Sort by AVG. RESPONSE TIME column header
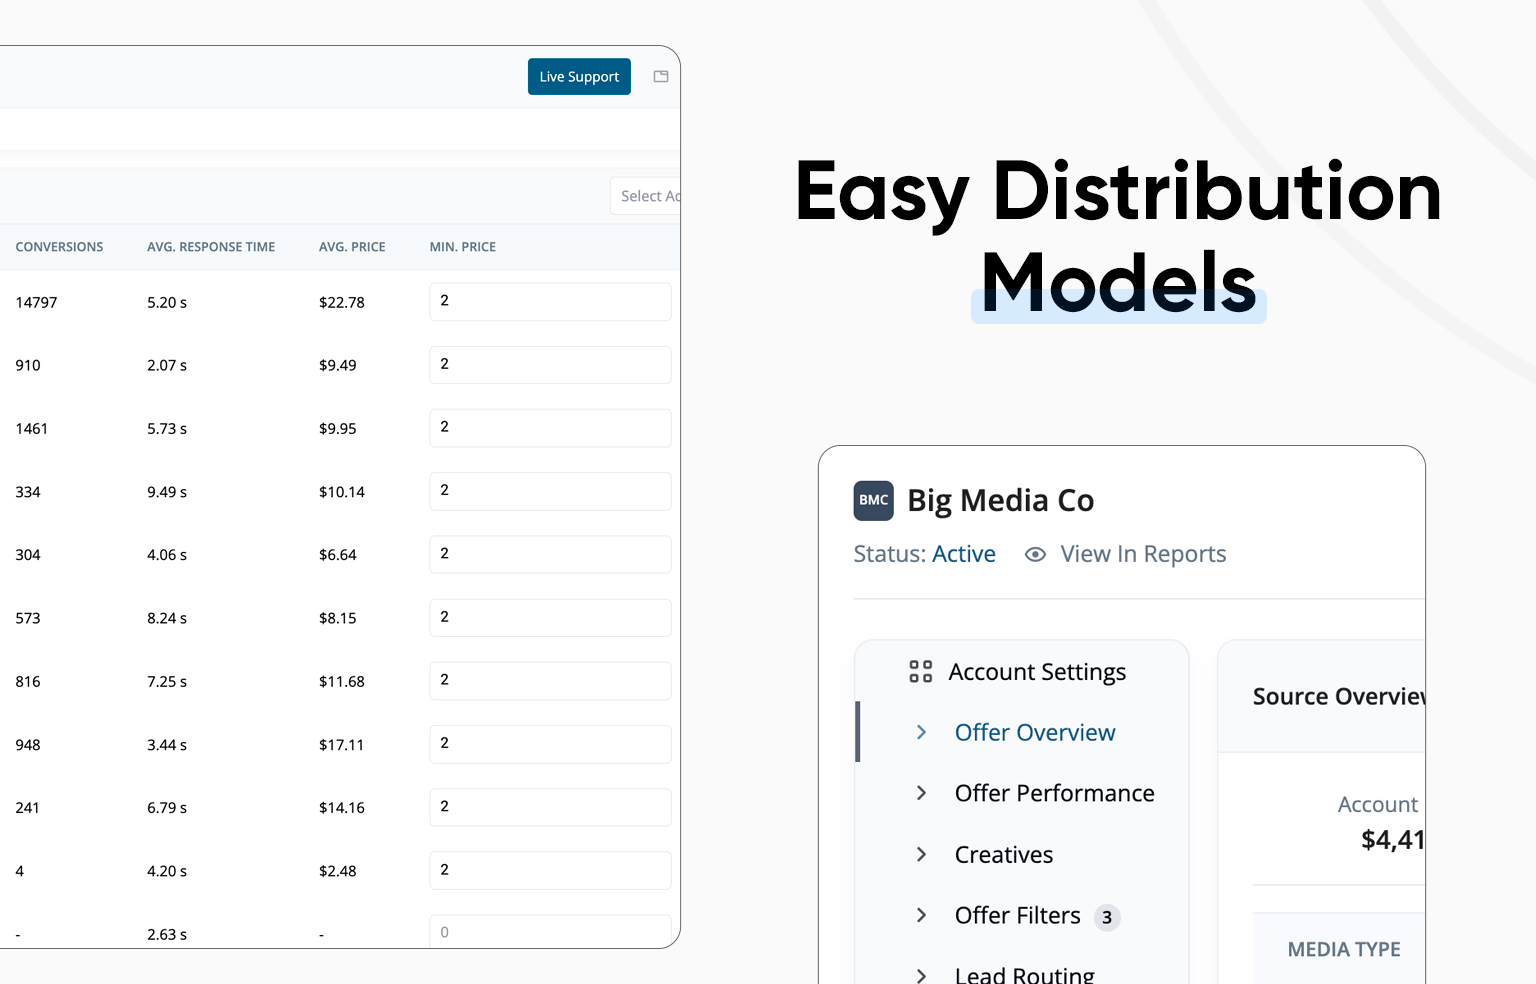 (211, 247)
